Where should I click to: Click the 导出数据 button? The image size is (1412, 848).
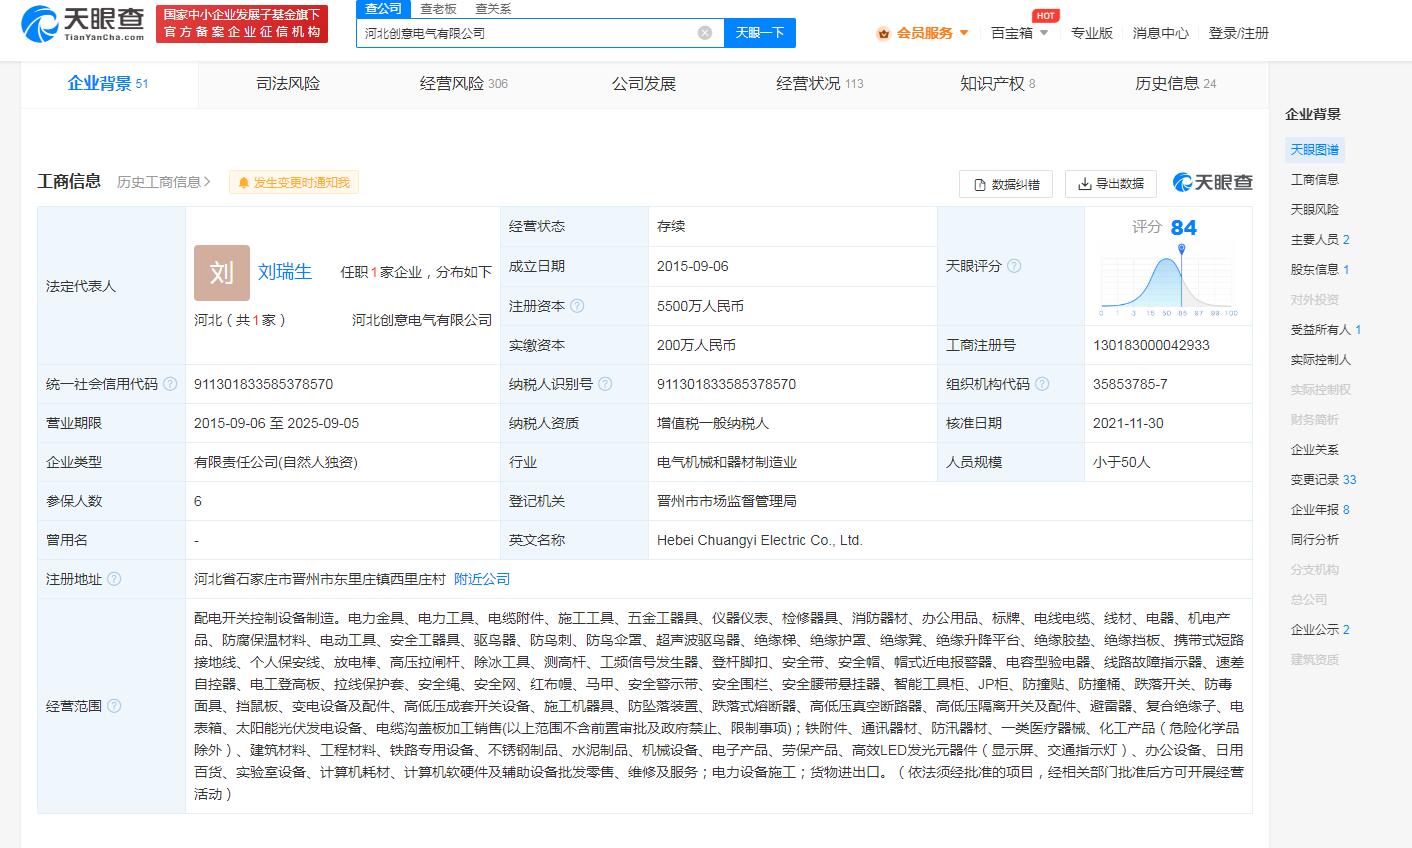click(x=1110, y=184)
